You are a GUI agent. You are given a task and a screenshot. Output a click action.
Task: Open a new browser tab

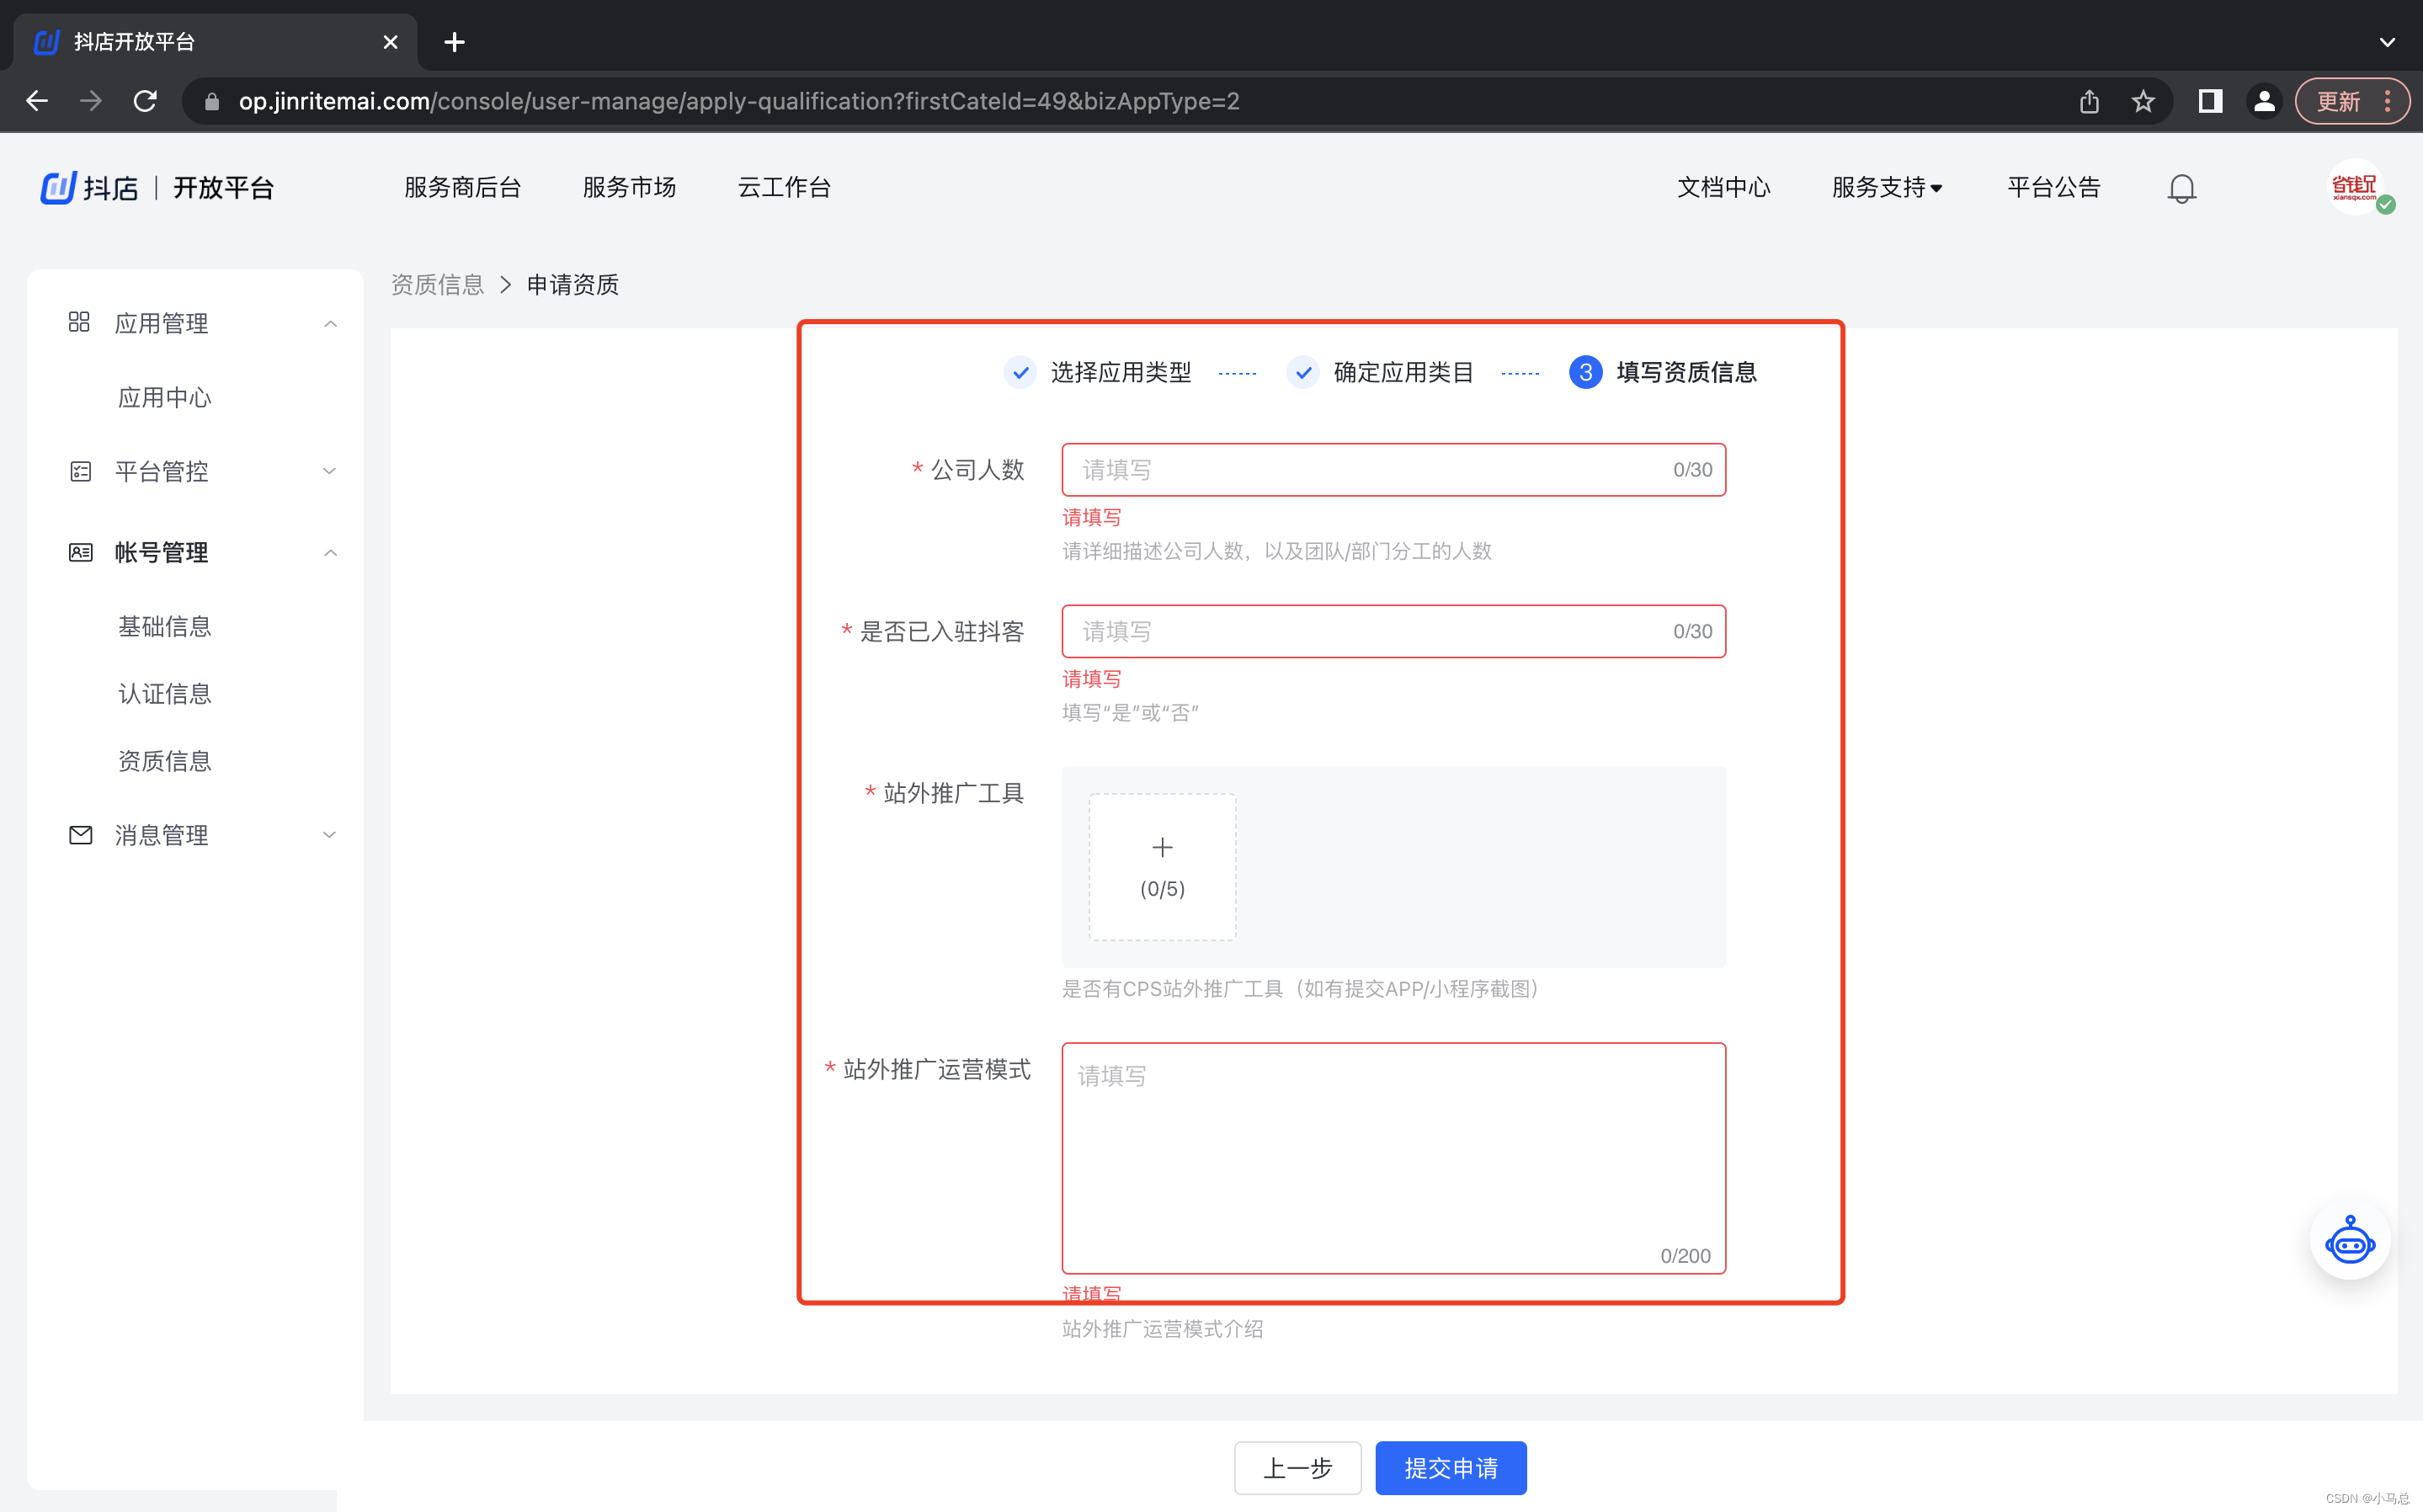click(x=454, y=42)
